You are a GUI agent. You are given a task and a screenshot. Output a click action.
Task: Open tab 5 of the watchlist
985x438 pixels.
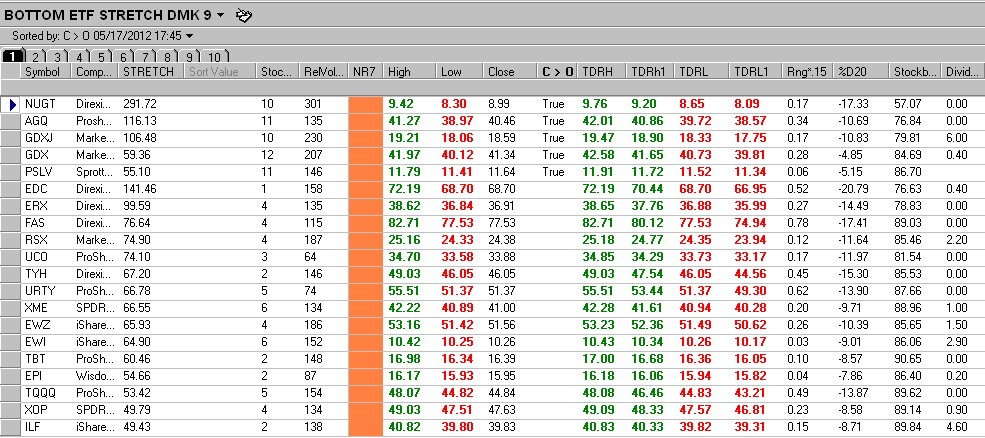click(x=101, y=56)
